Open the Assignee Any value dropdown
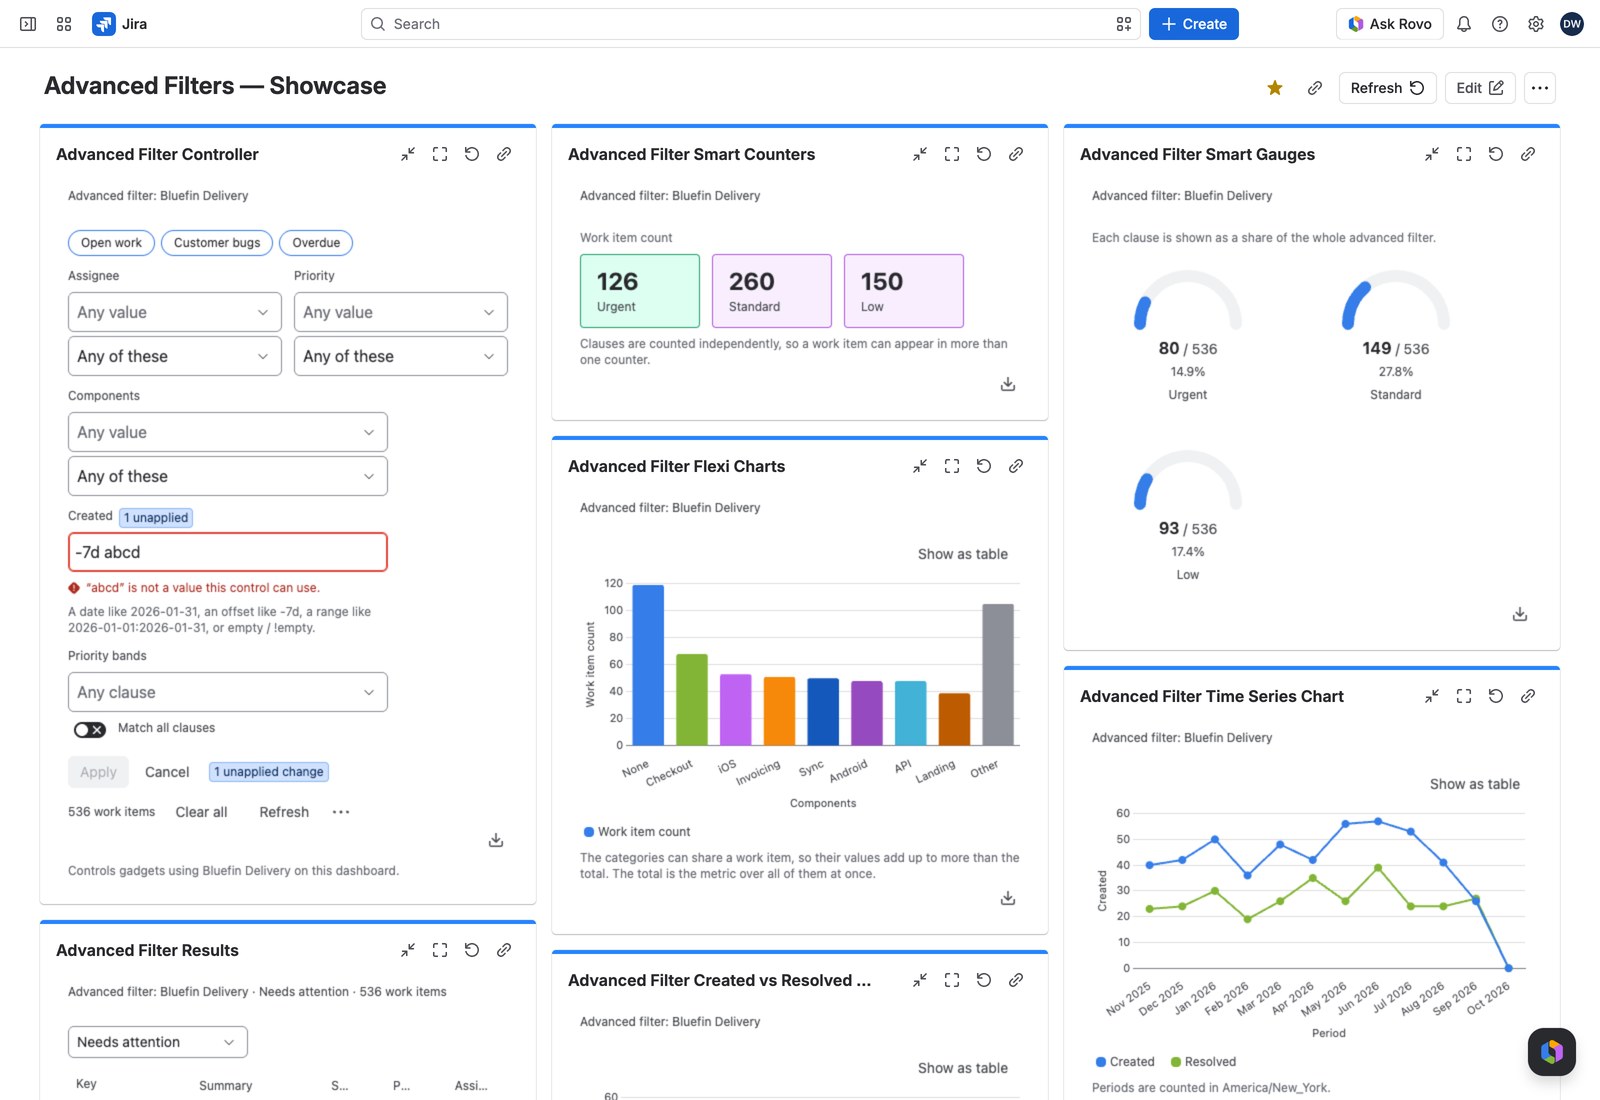The height and width of the screenshot is (1100, 1600). click(x=175, y=312)
